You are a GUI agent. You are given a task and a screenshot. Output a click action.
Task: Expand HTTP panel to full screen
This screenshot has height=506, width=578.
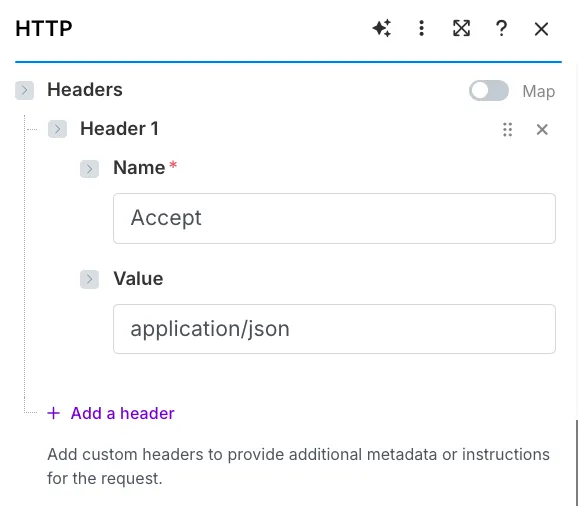click(x=461, y=28)
